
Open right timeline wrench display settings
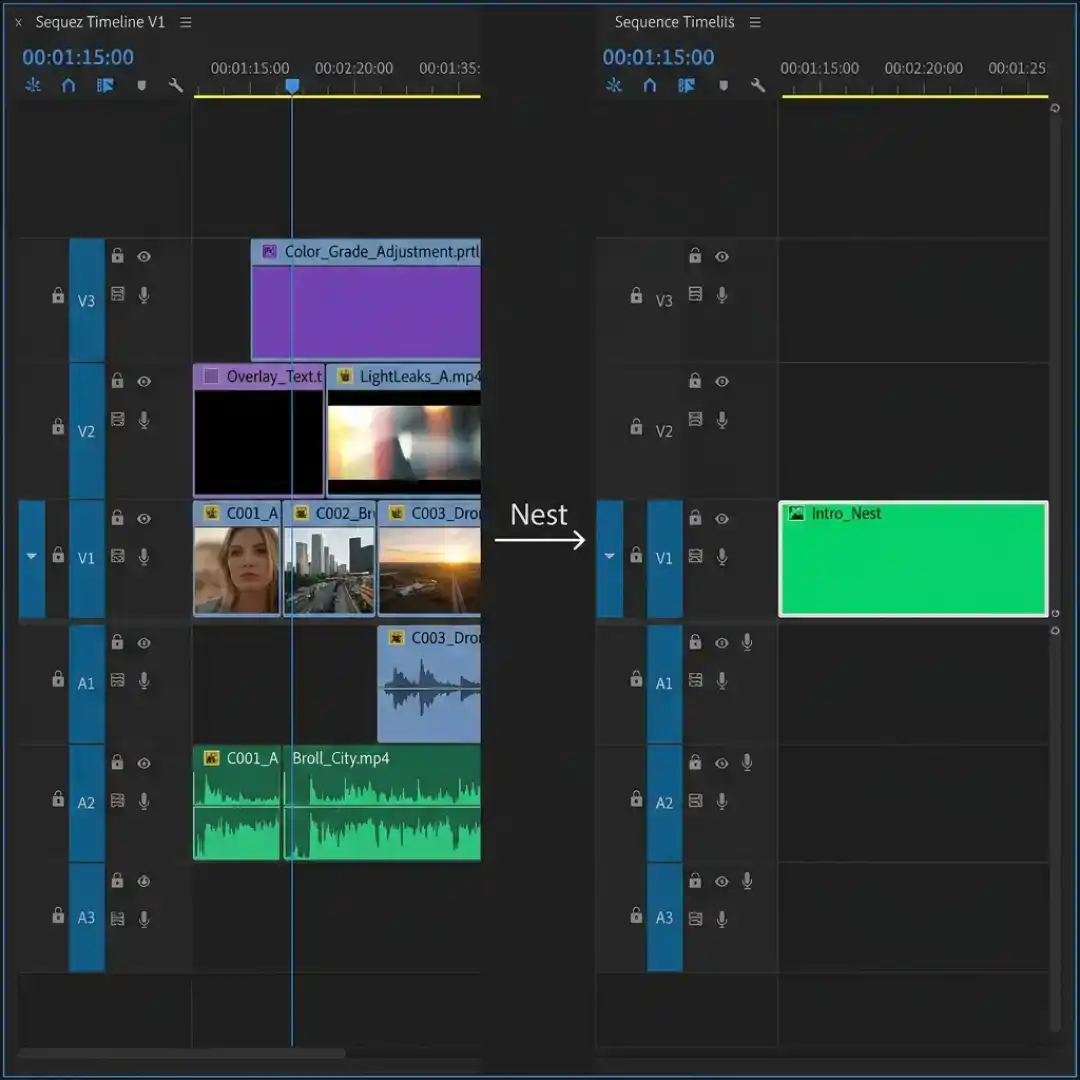(758, 85)
